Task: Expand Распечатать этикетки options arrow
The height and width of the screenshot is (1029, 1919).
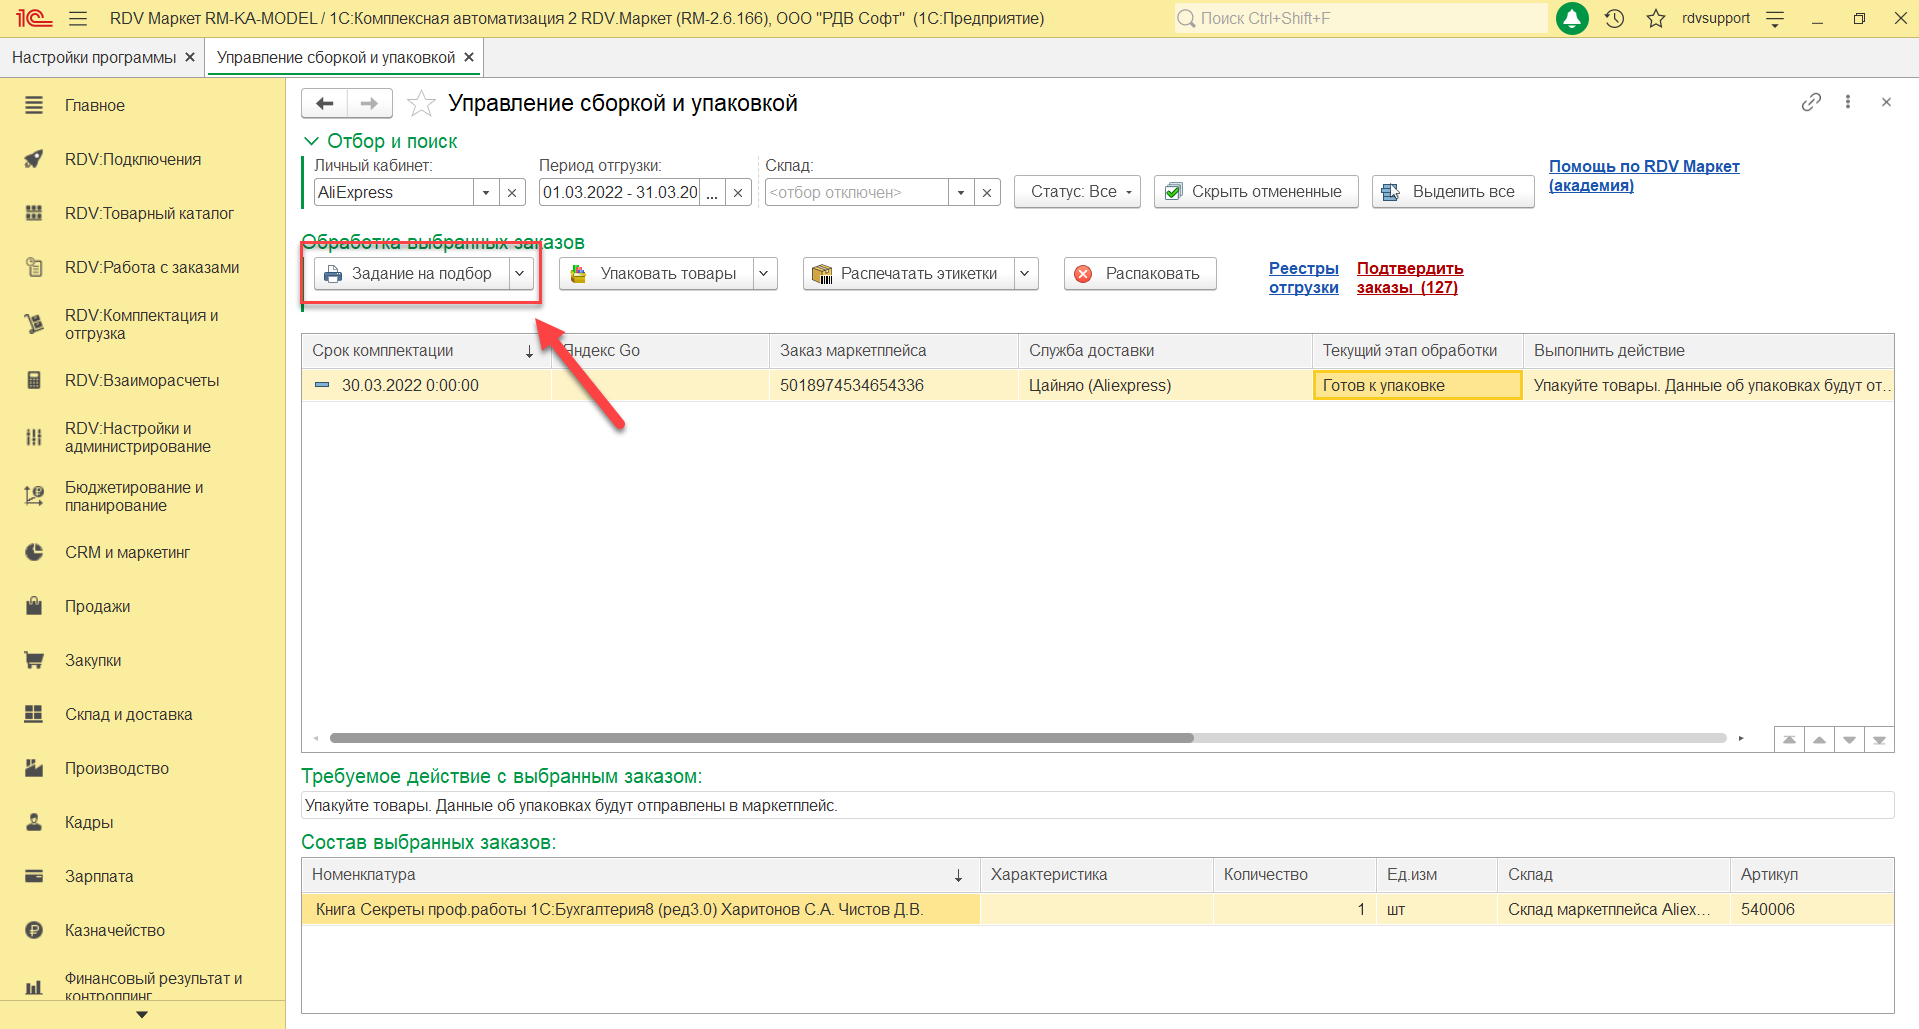Action: point(1025,274)
